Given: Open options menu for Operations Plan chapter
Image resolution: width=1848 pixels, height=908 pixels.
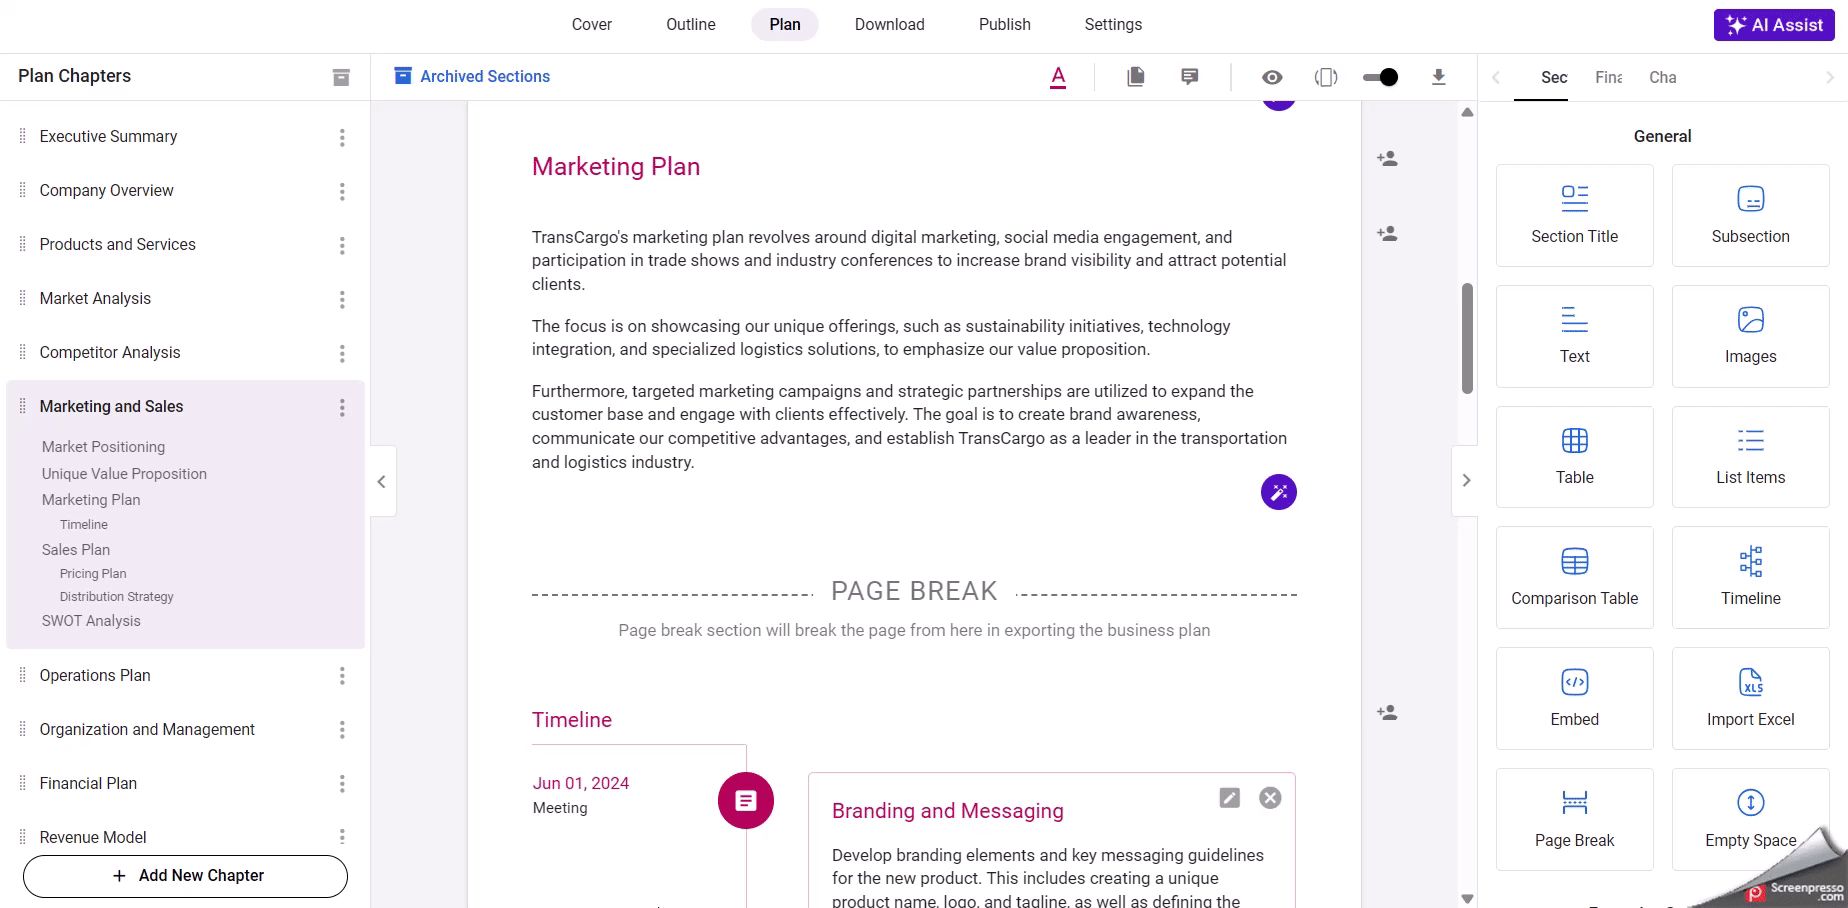Looking at the screenshot, I should pyautogui.click(x=342, y=676).
